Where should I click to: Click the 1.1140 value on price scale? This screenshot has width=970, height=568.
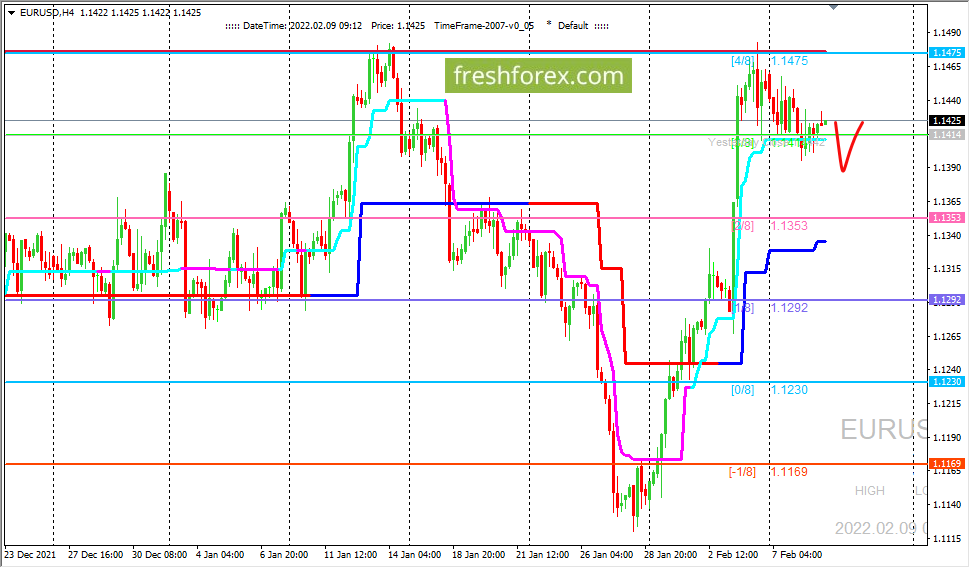point(946,505)
